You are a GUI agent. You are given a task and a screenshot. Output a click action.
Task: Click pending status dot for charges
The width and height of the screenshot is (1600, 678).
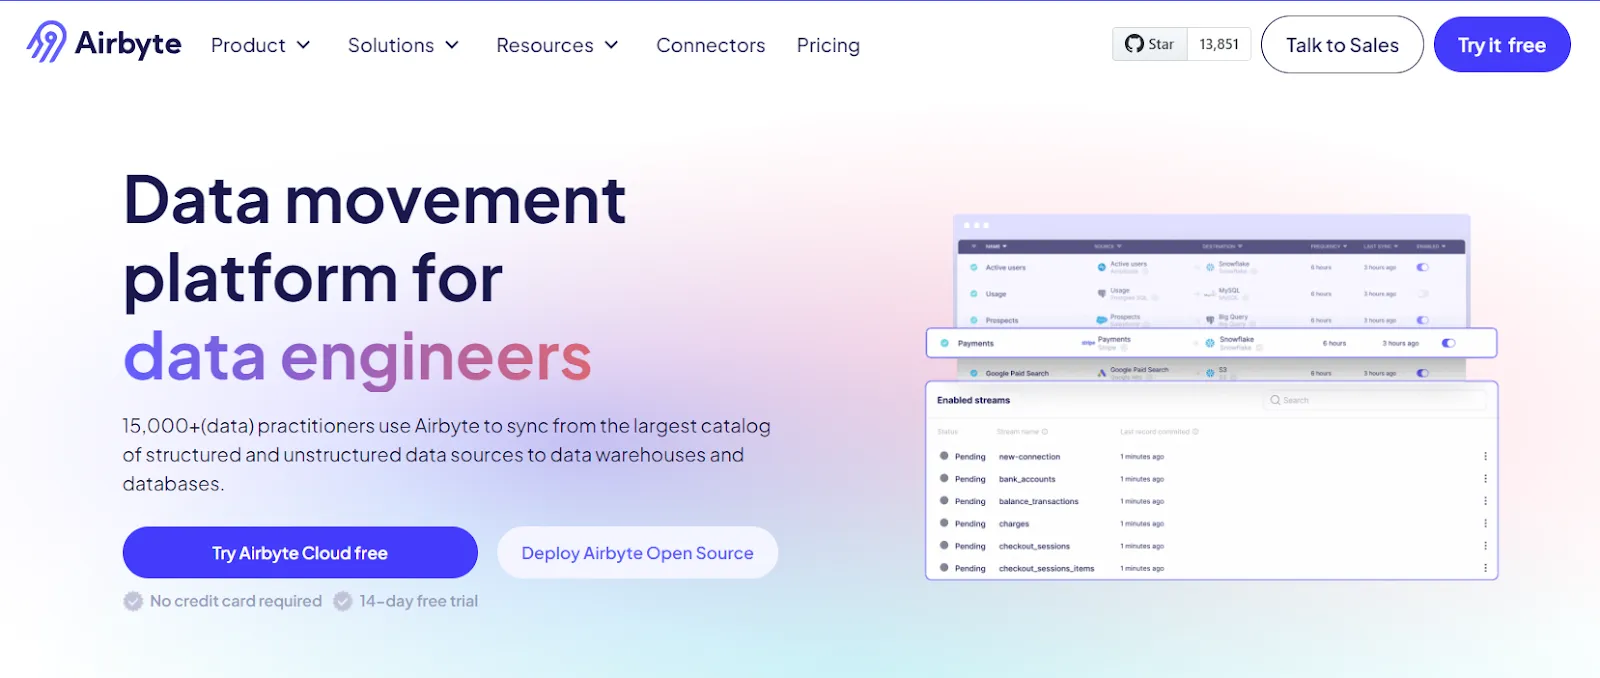[944, 523]
